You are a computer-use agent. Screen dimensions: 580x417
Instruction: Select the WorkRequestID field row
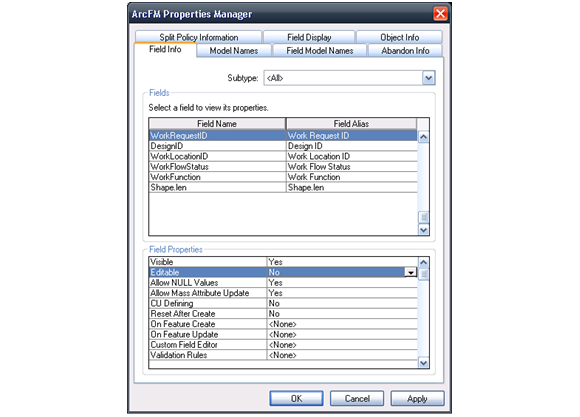283,135
